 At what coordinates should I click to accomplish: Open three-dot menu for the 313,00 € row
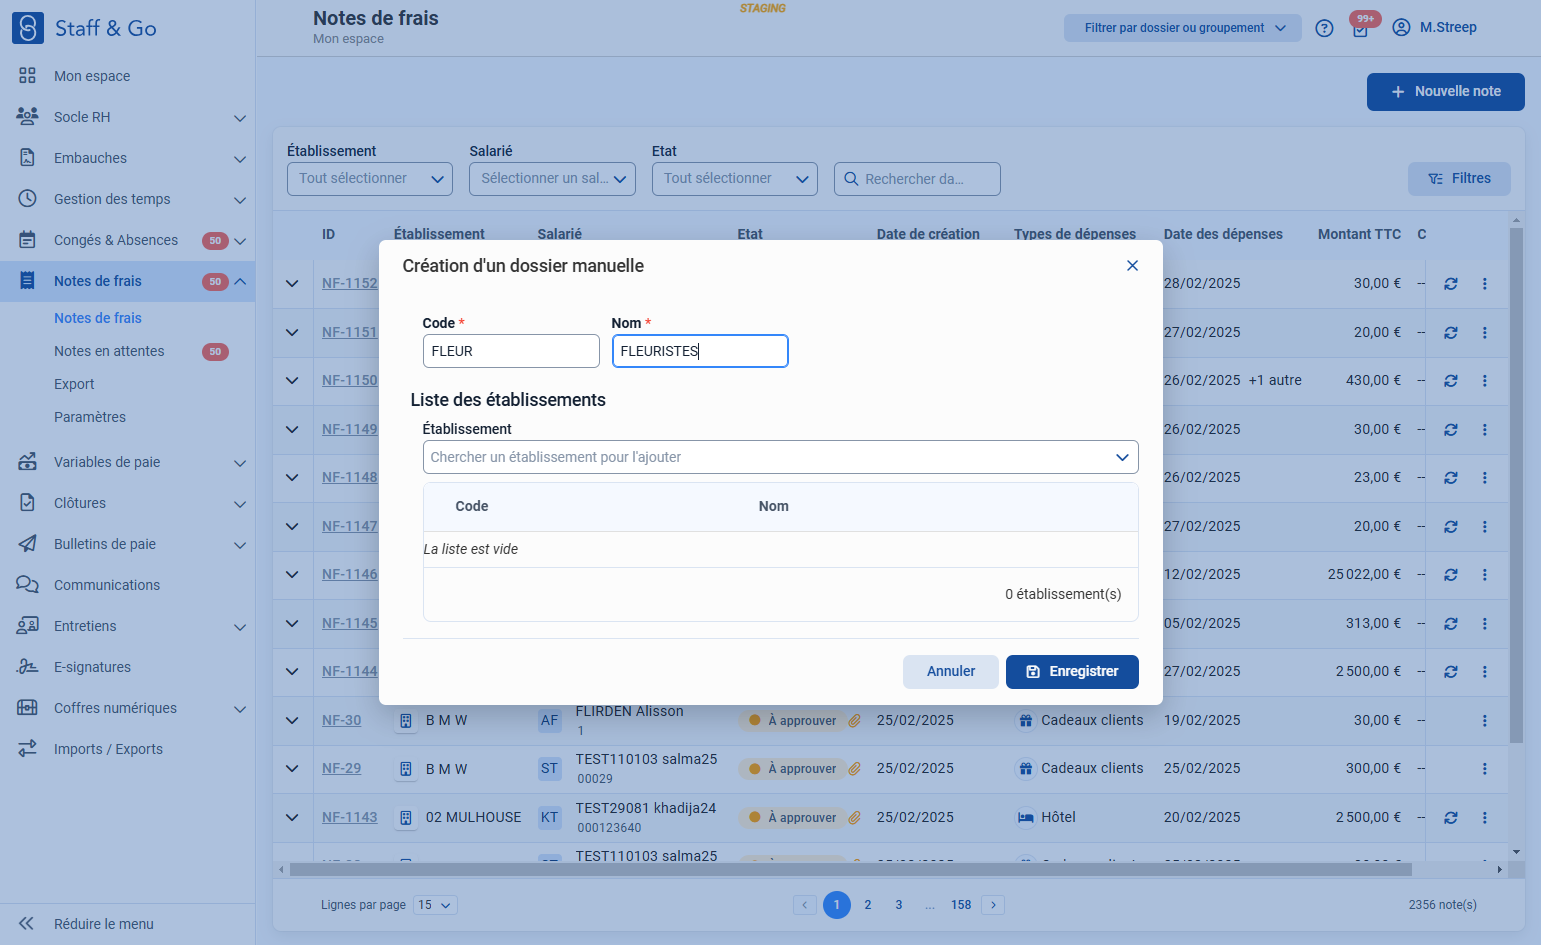(x=1485, y=624)
